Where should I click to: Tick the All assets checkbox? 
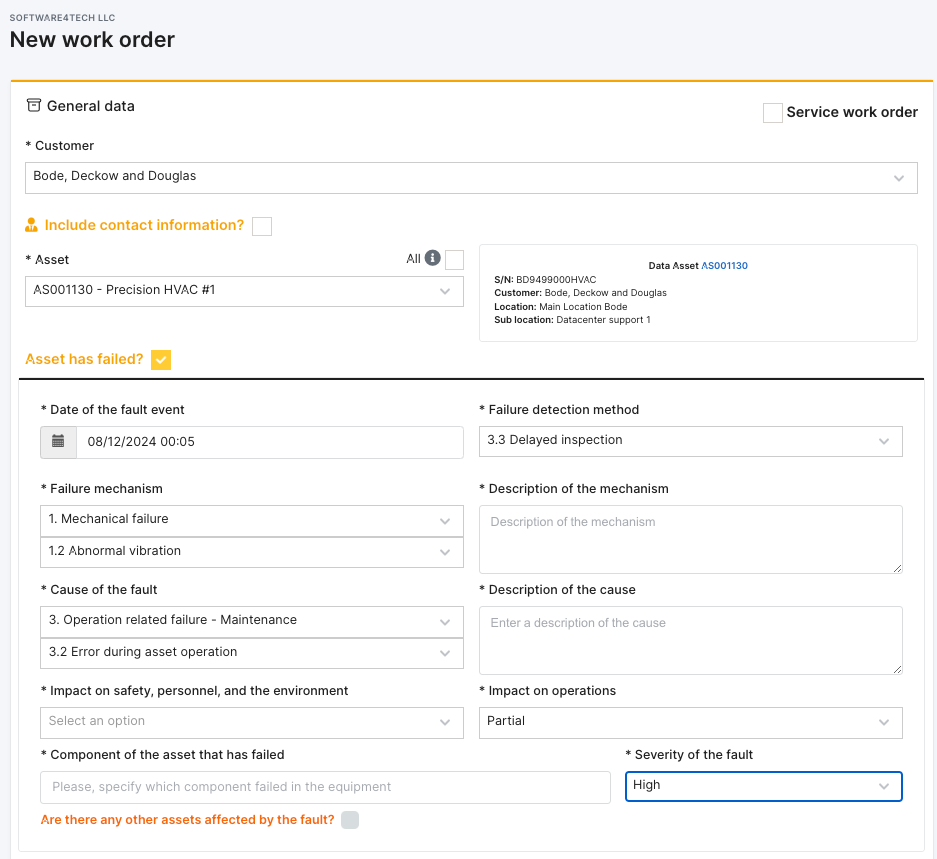tap(454, 260)
